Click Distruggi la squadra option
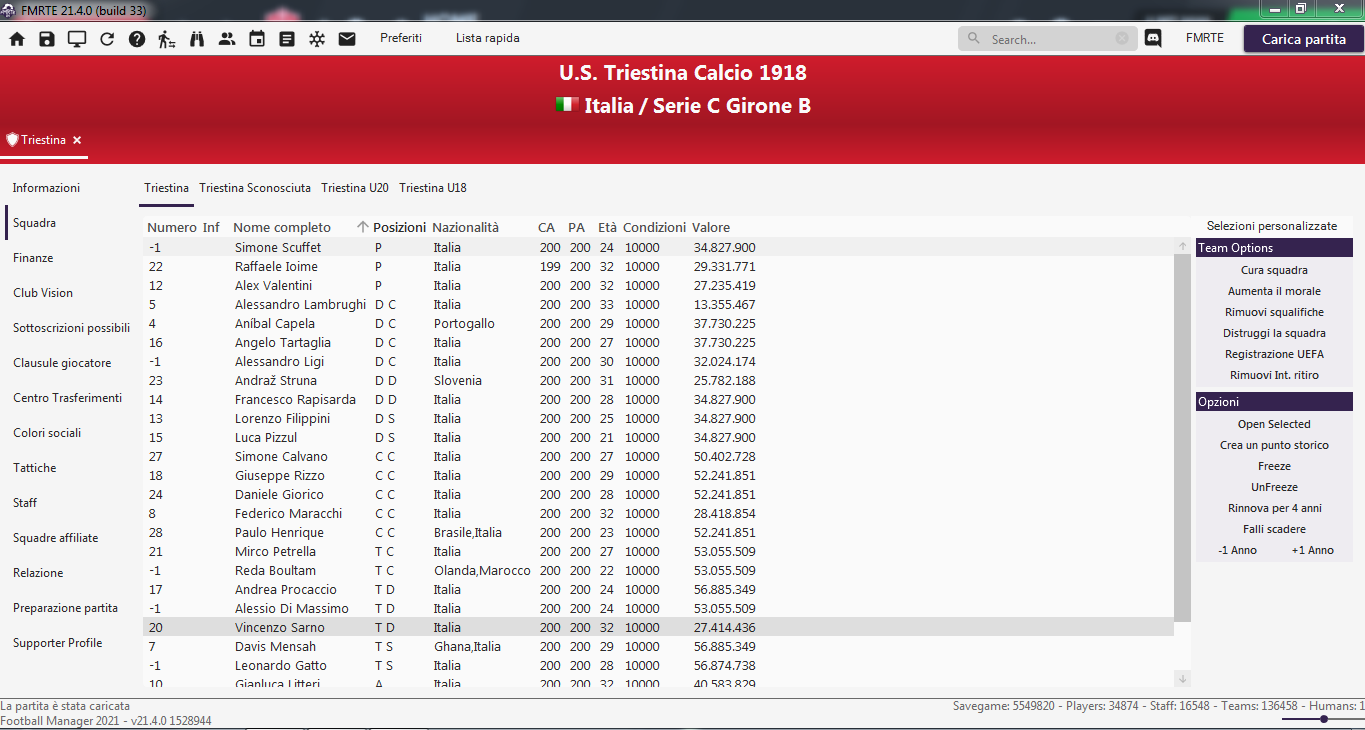Screen dimensions: 1365x730 [1274, 333]
